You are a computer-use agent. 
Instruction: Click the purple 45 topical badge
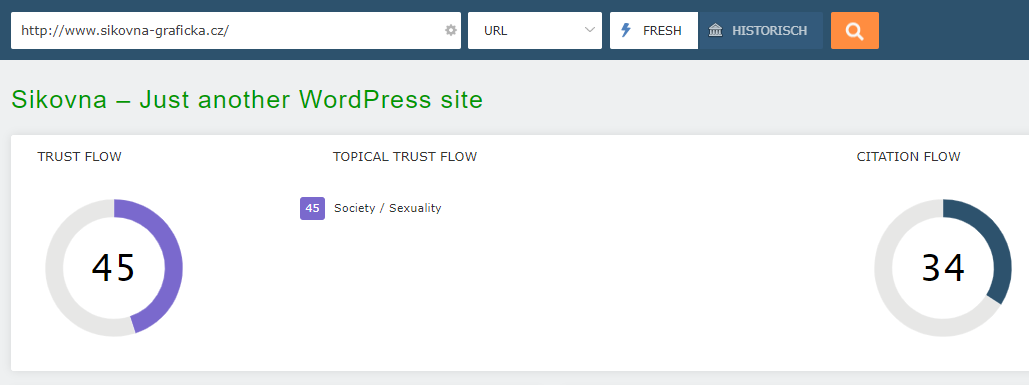(312, 209)
